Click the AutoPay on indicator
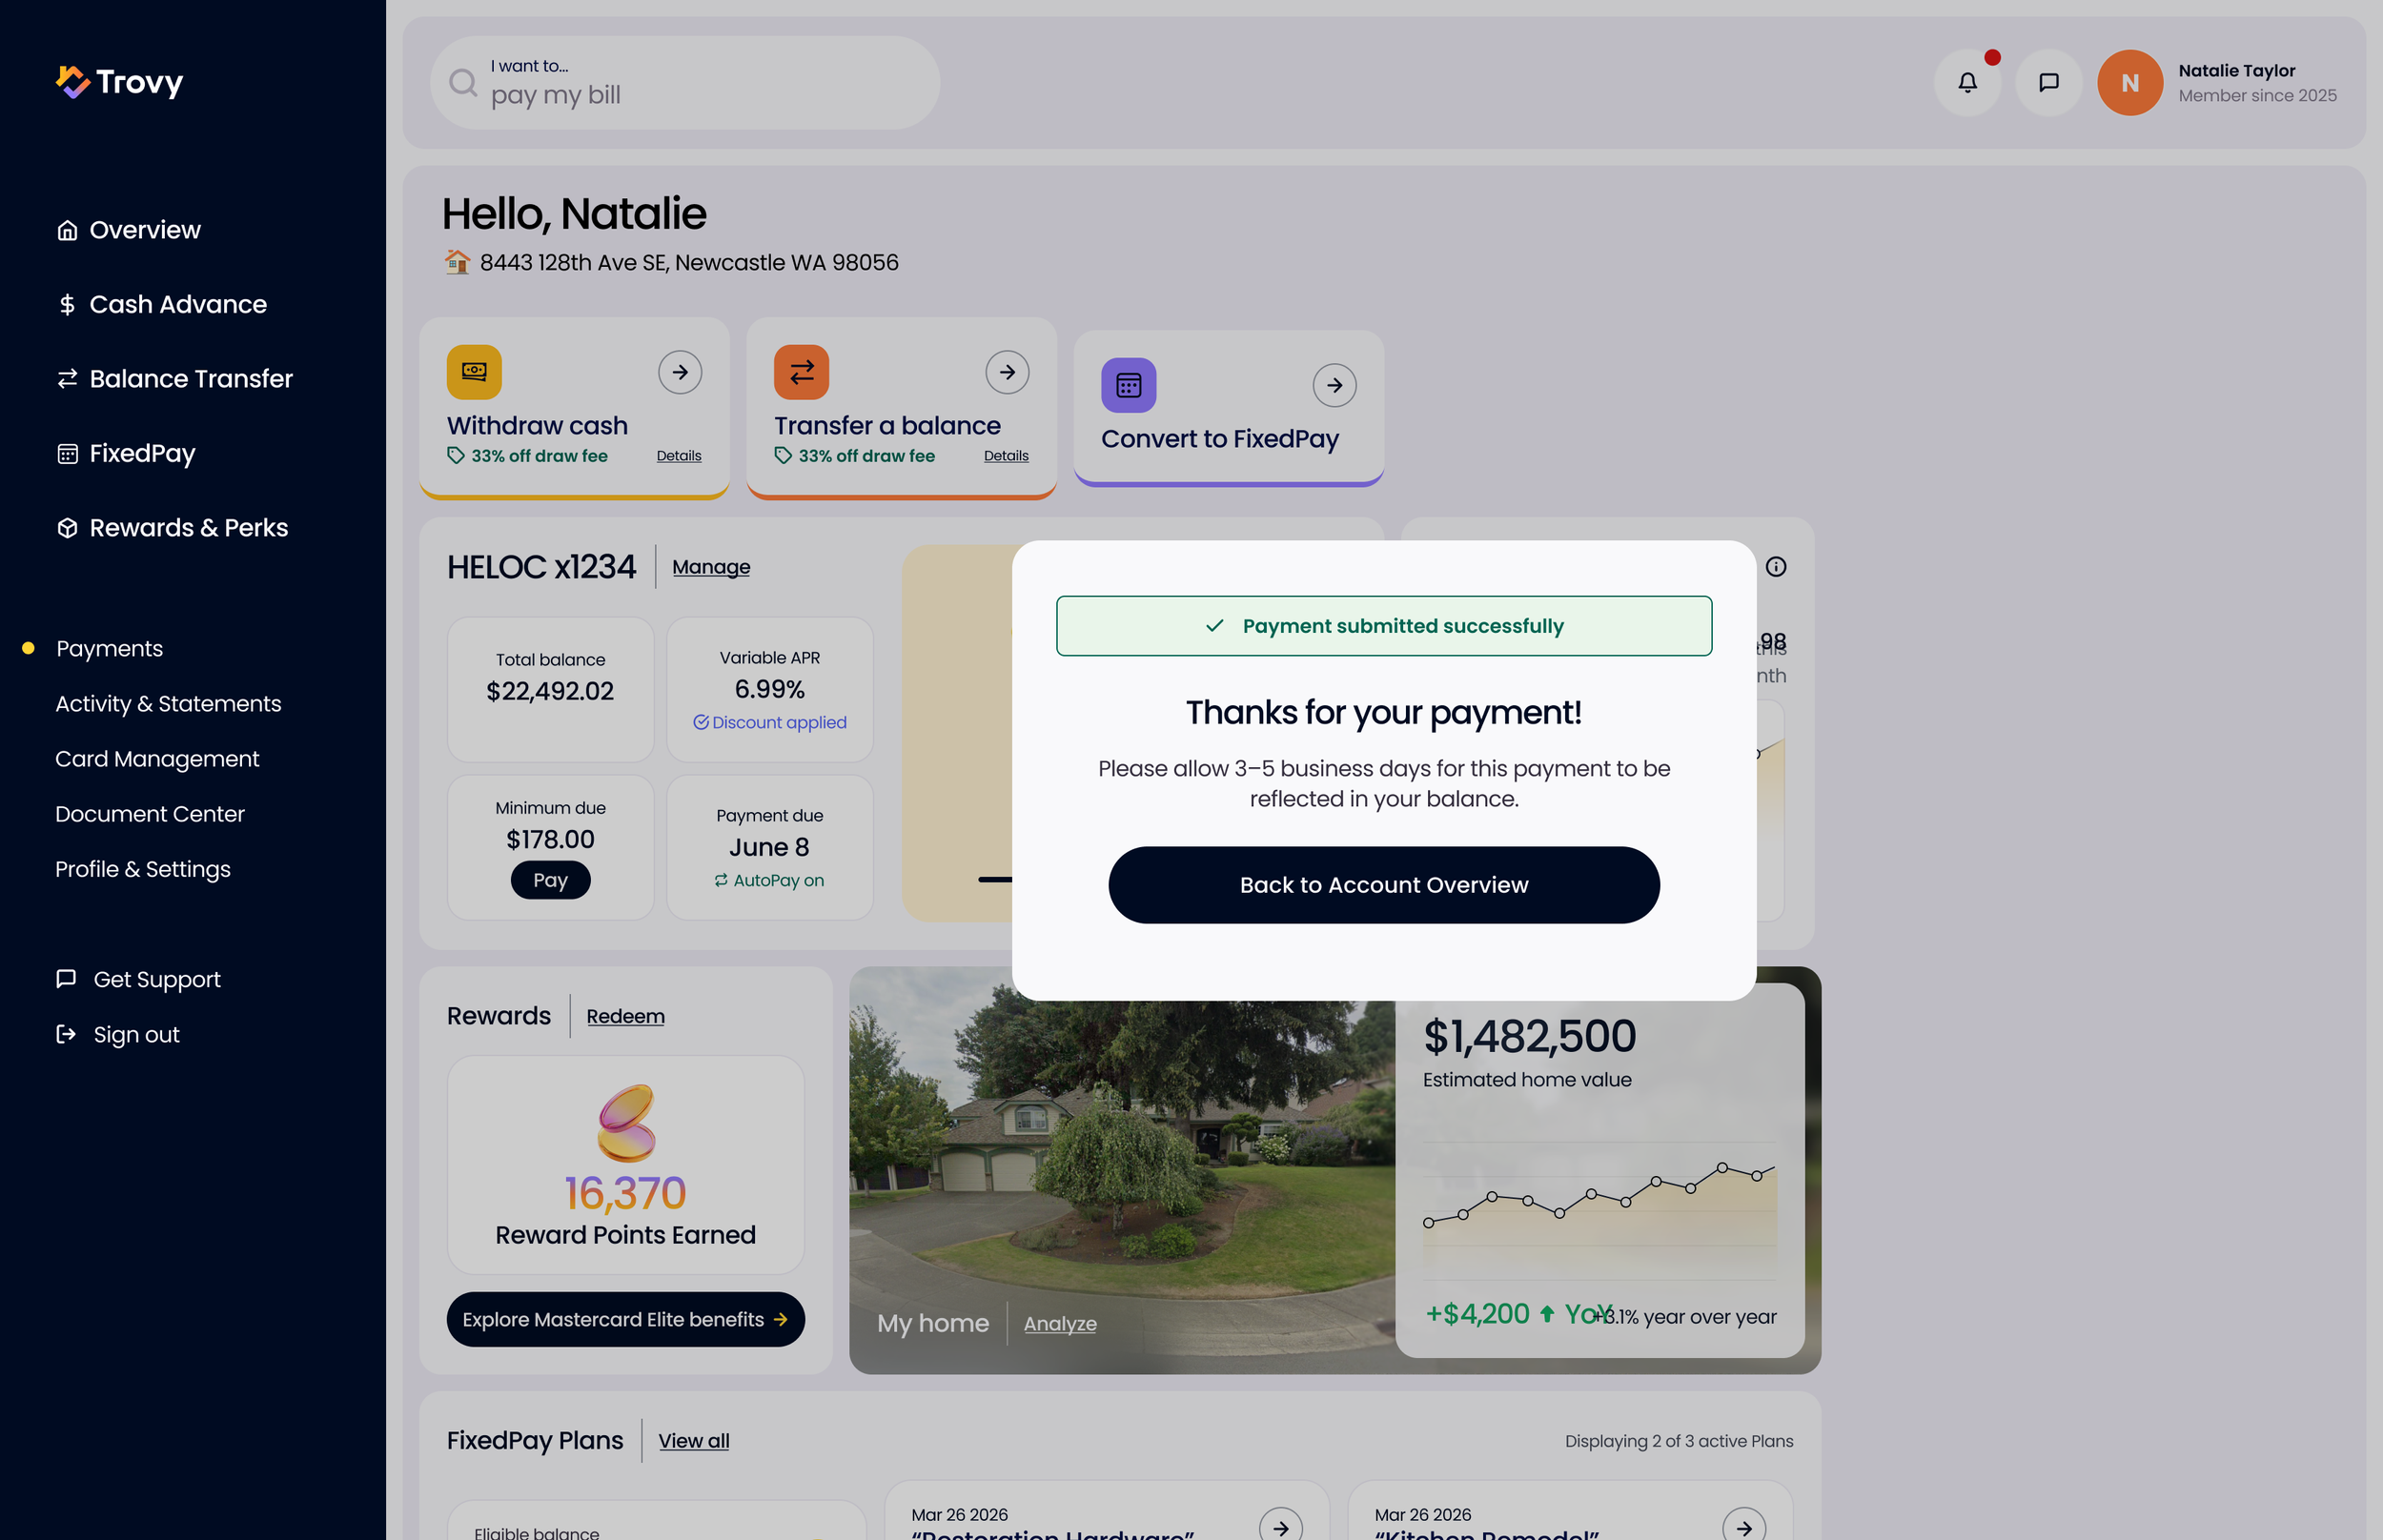The width and height of the screenshot is (2383, 1540). [x=769, y=880]
